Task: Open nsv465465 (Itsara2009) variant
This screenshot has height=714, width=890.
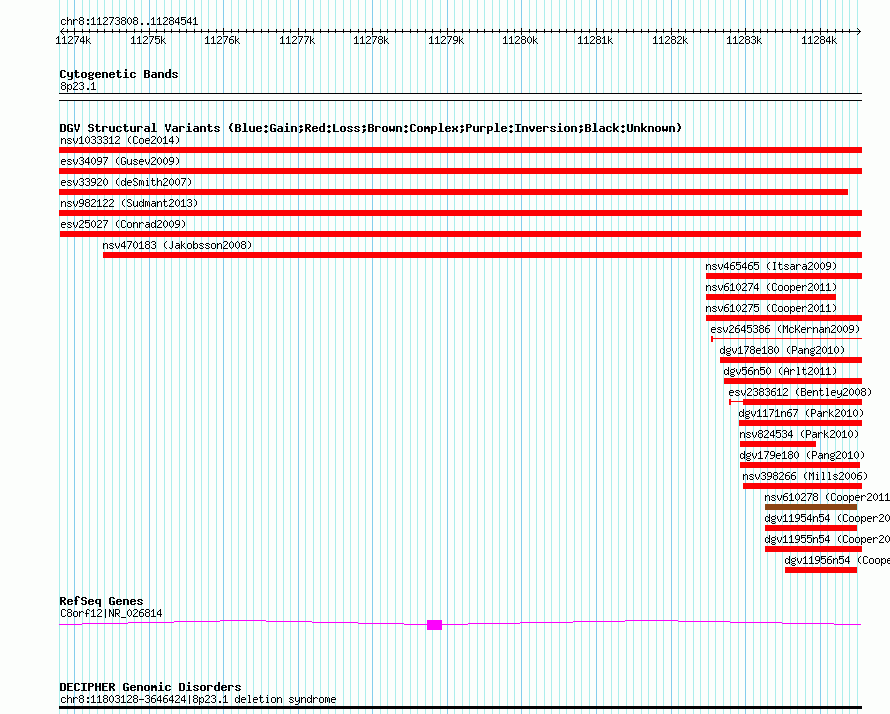Action: click(x=771, y=266)
